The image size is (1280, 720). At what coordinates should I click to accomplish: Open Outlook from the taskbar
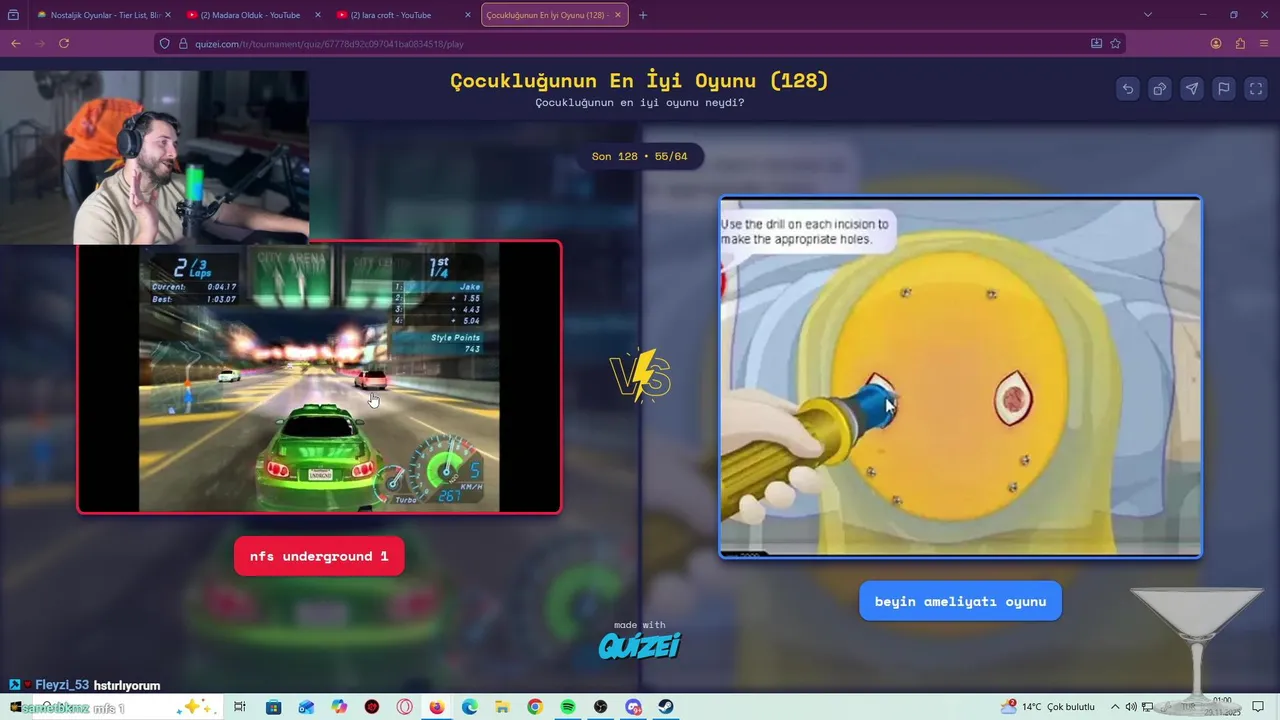click(x=306, y=707)
